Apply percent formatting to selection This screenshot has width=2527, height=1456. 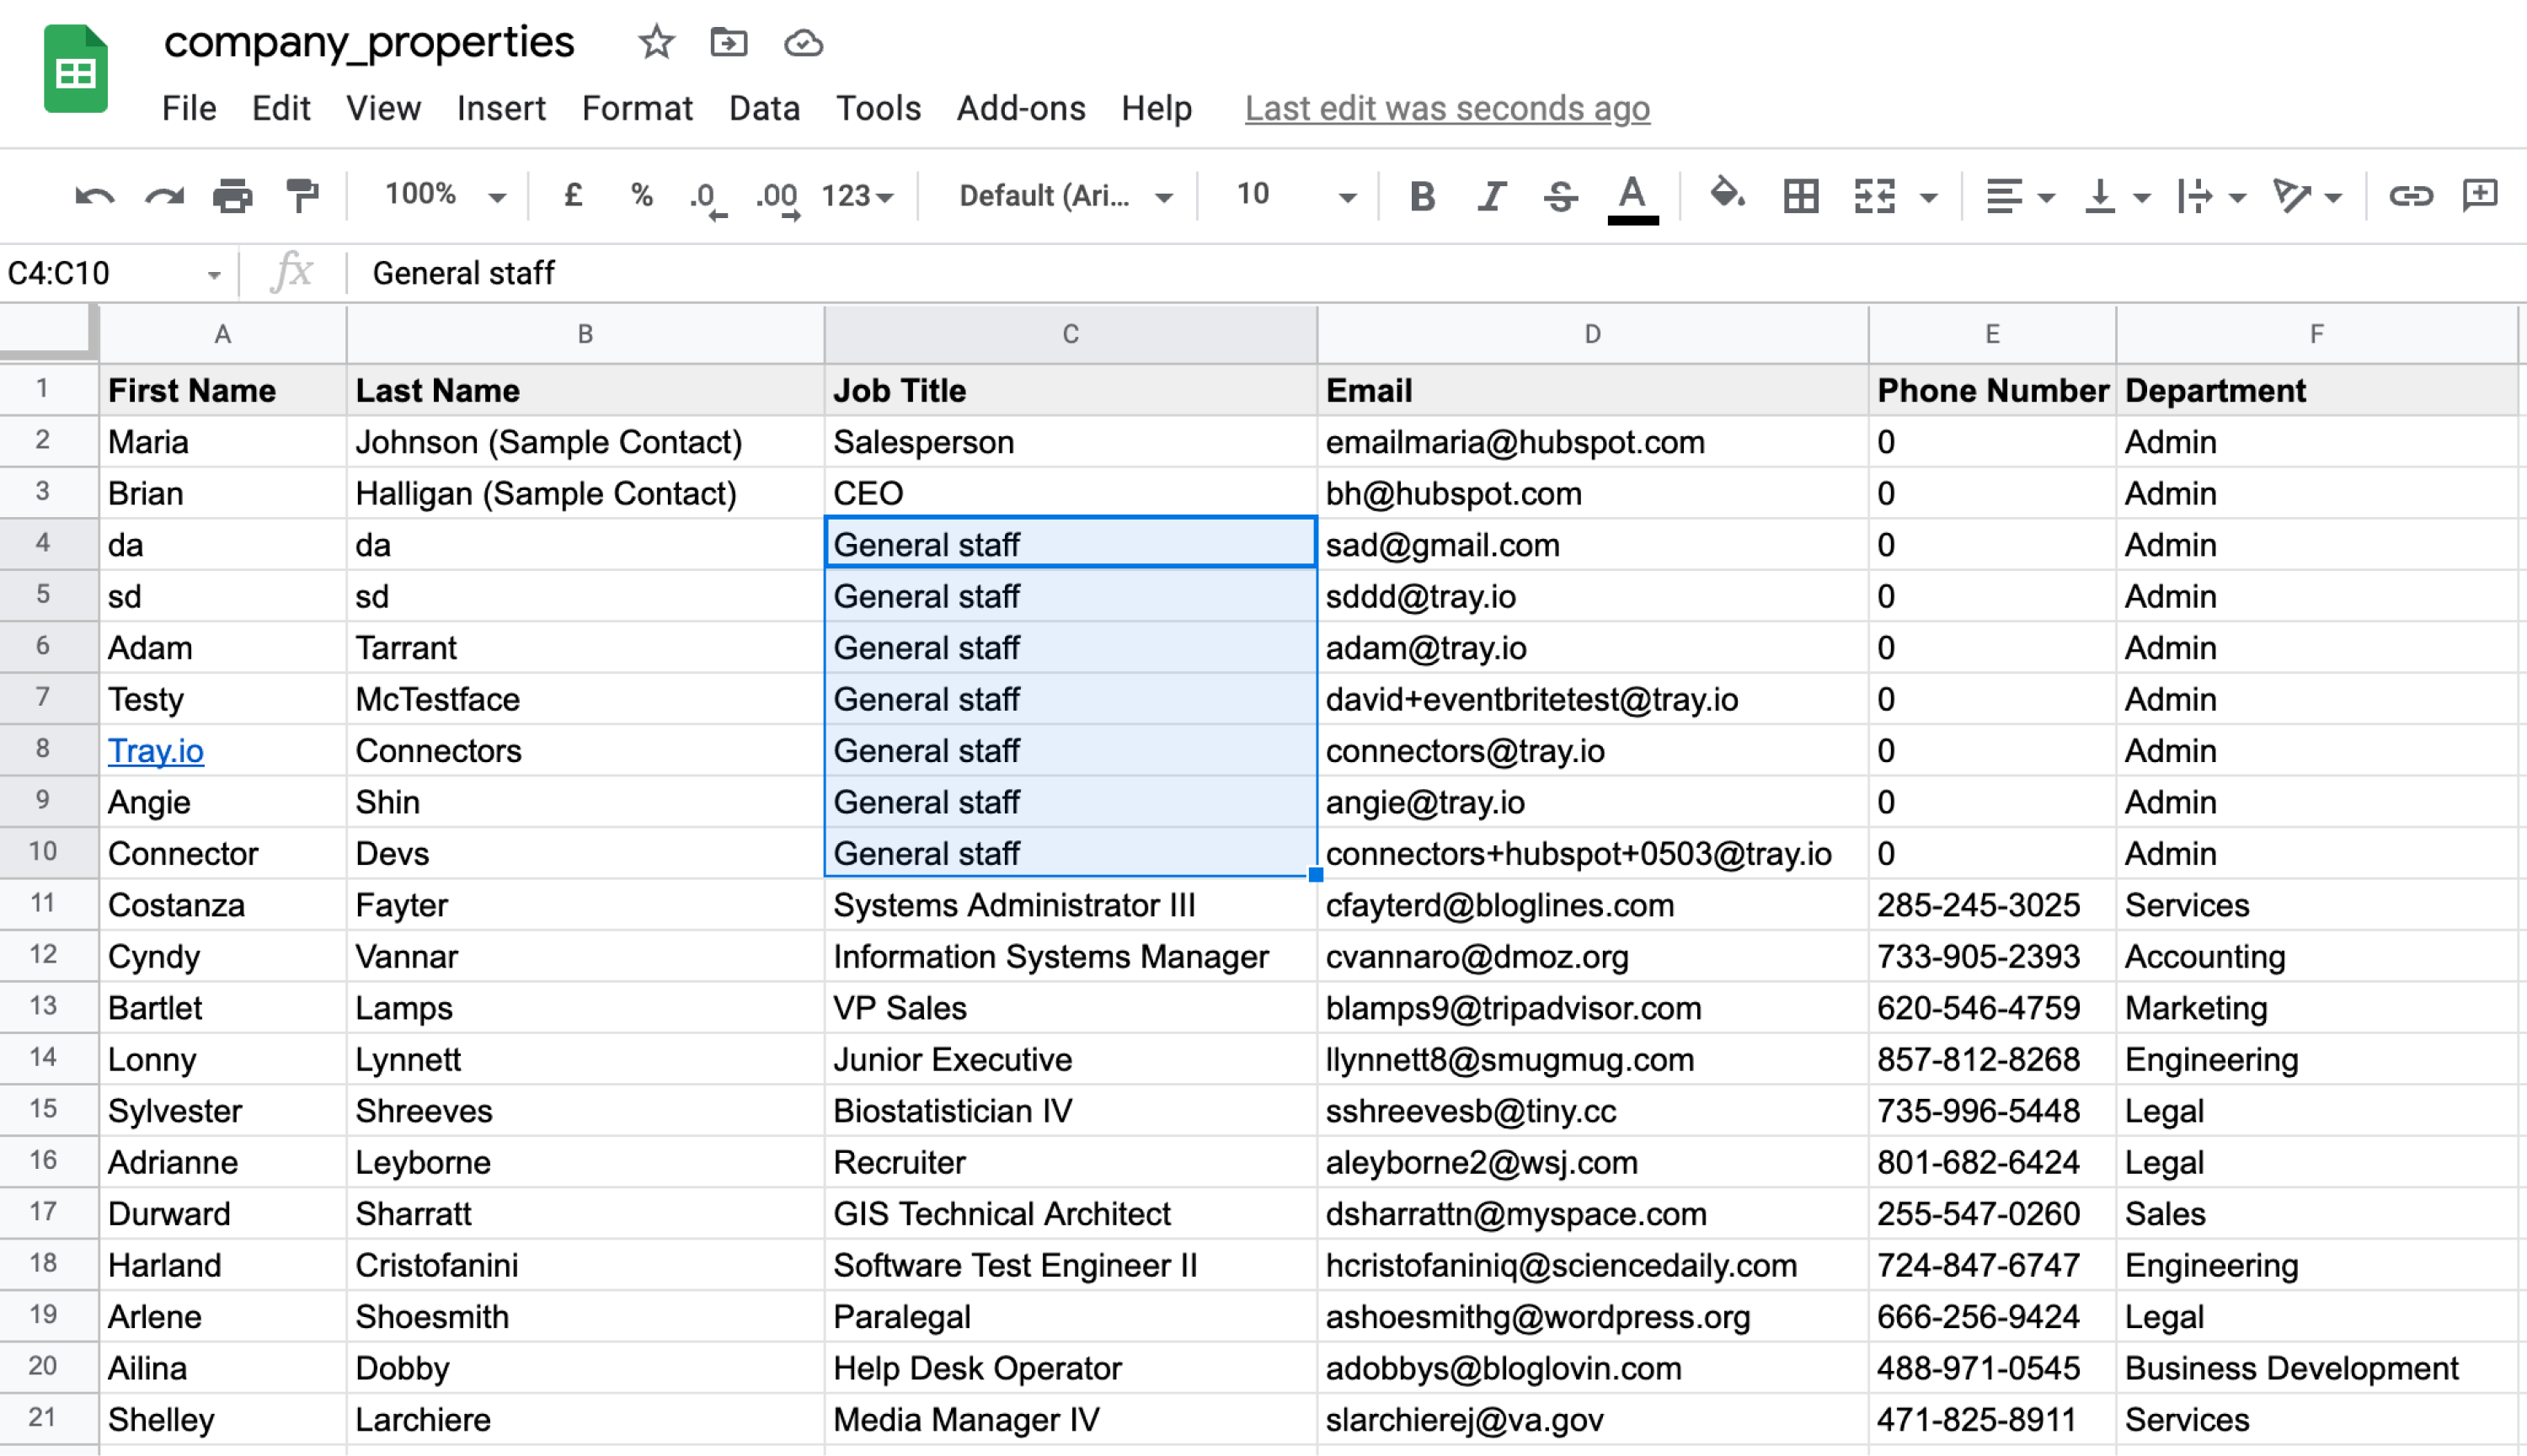pyautogui.click(x=640, y=196)
